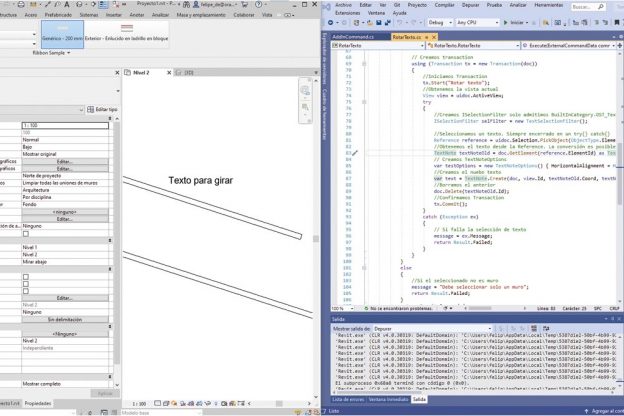Click the 1 : 100 view scale input field
This screenshot has height=416, width=624.
pos(65,125)
